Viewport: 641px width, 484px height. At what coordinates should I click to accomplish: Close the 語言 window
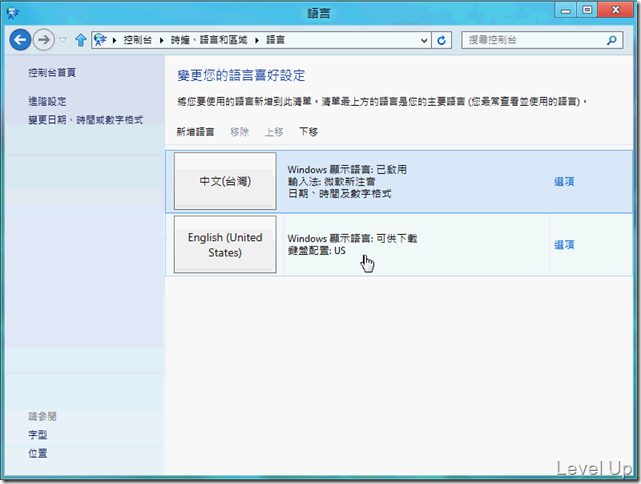(616, 10)
